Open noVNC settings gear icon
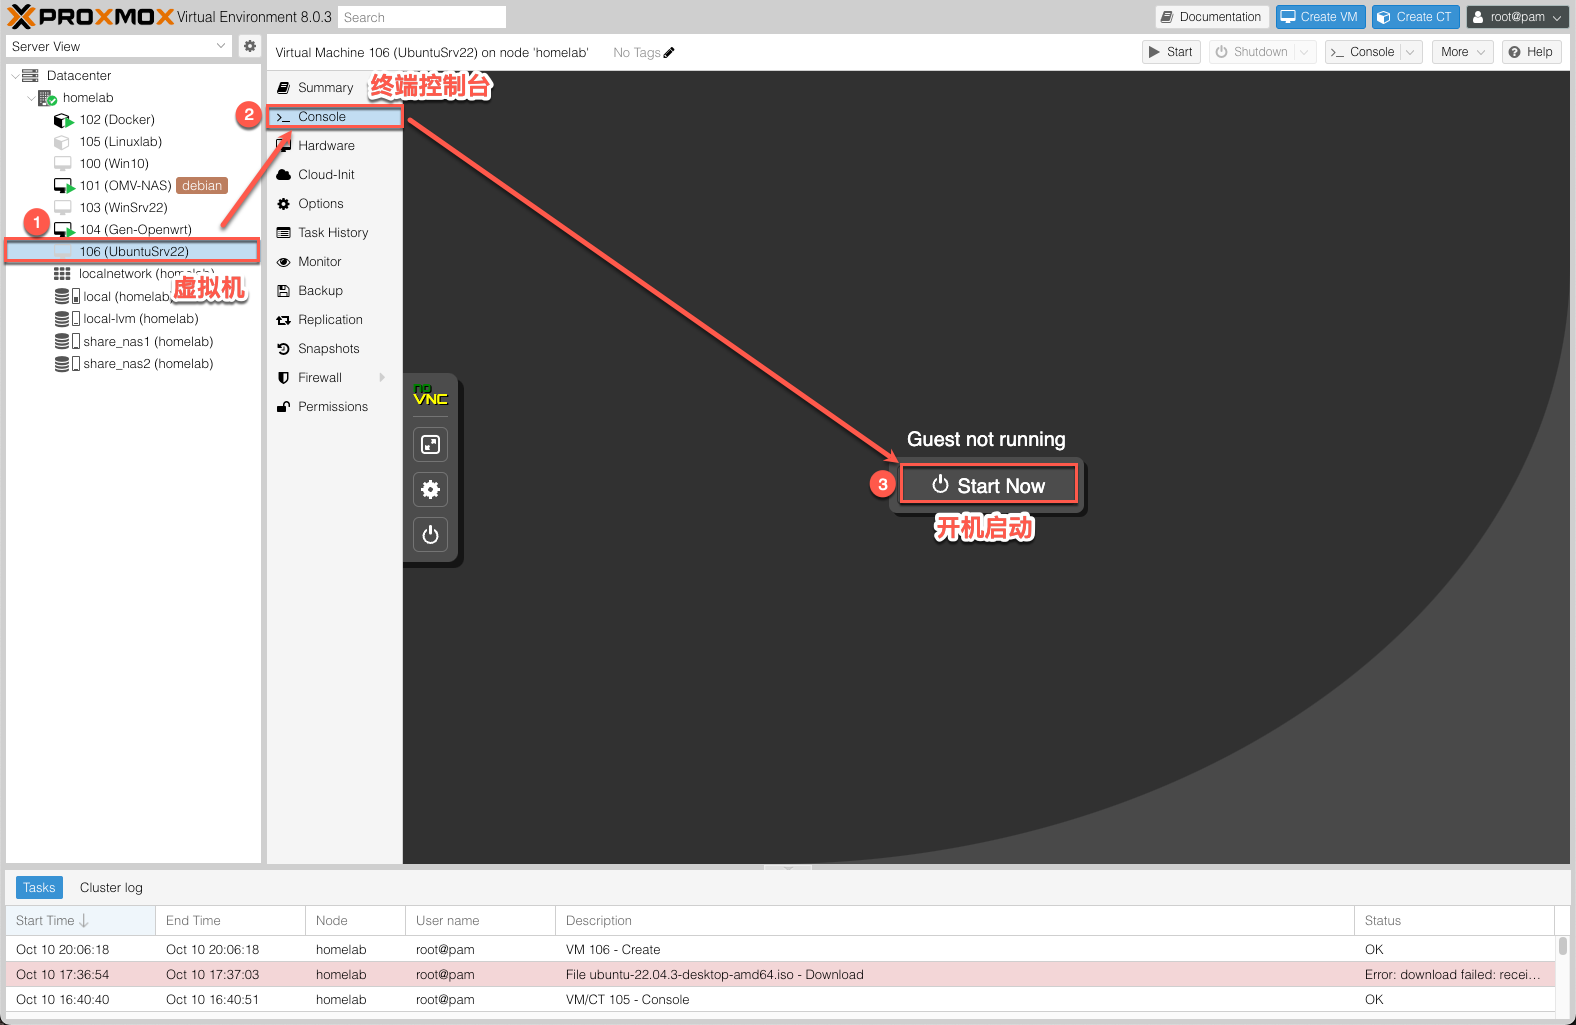Image resolution: width=1576 pixels, height=1025 pixels. click(x=431, y=490)
